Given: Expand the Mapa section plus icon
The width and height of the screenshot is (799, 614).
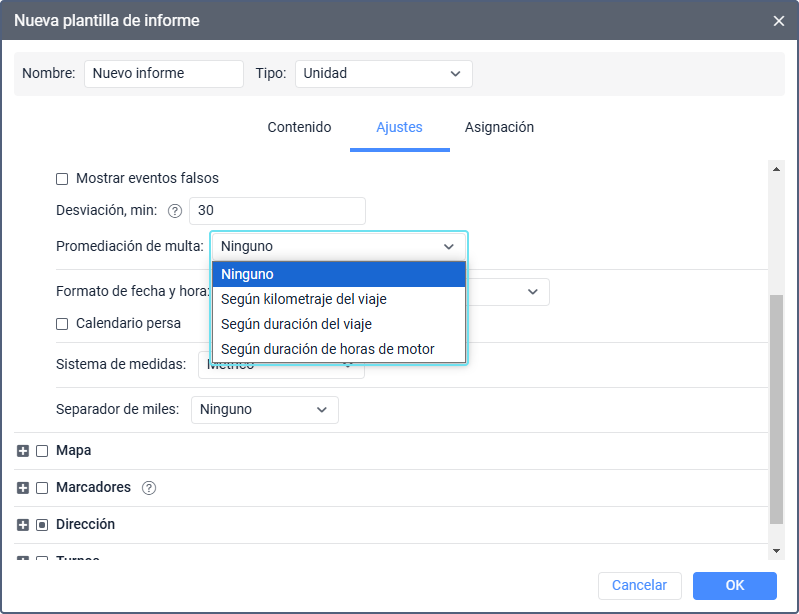Looking at the screenshot, I should (x=23, y=451).
